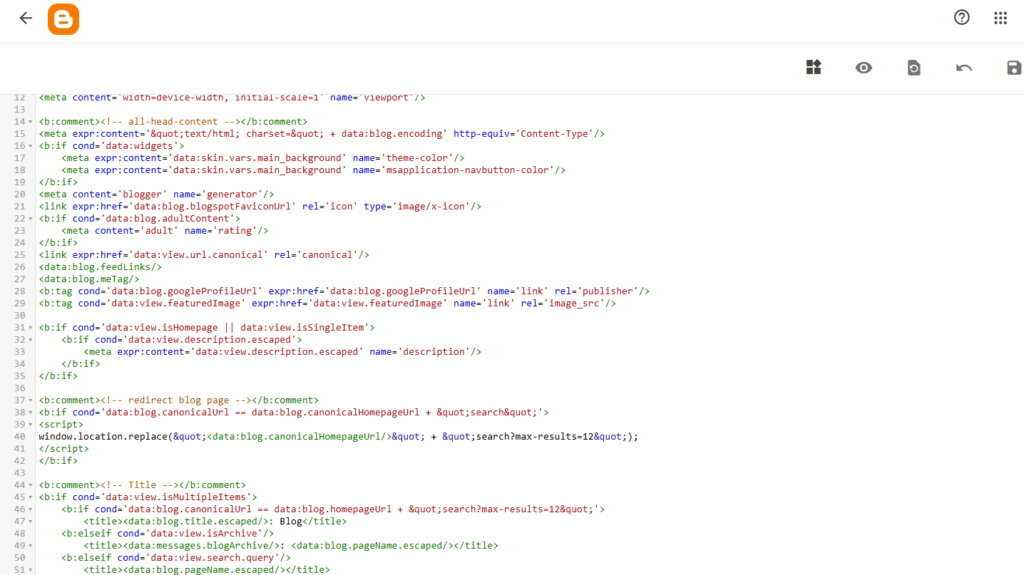Go back with the left arrow icon
The image size is (1024, 575).
[x=25, y=18]
